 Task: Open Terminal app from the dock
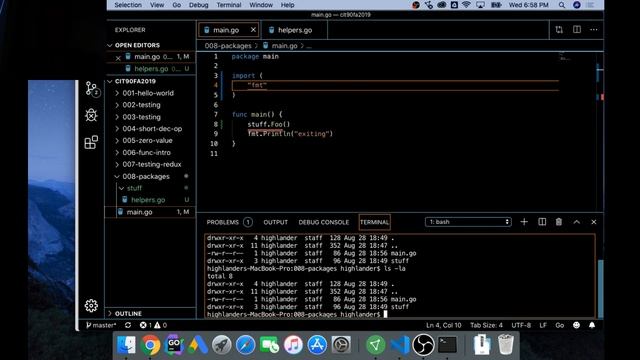(x=447, y=345)
